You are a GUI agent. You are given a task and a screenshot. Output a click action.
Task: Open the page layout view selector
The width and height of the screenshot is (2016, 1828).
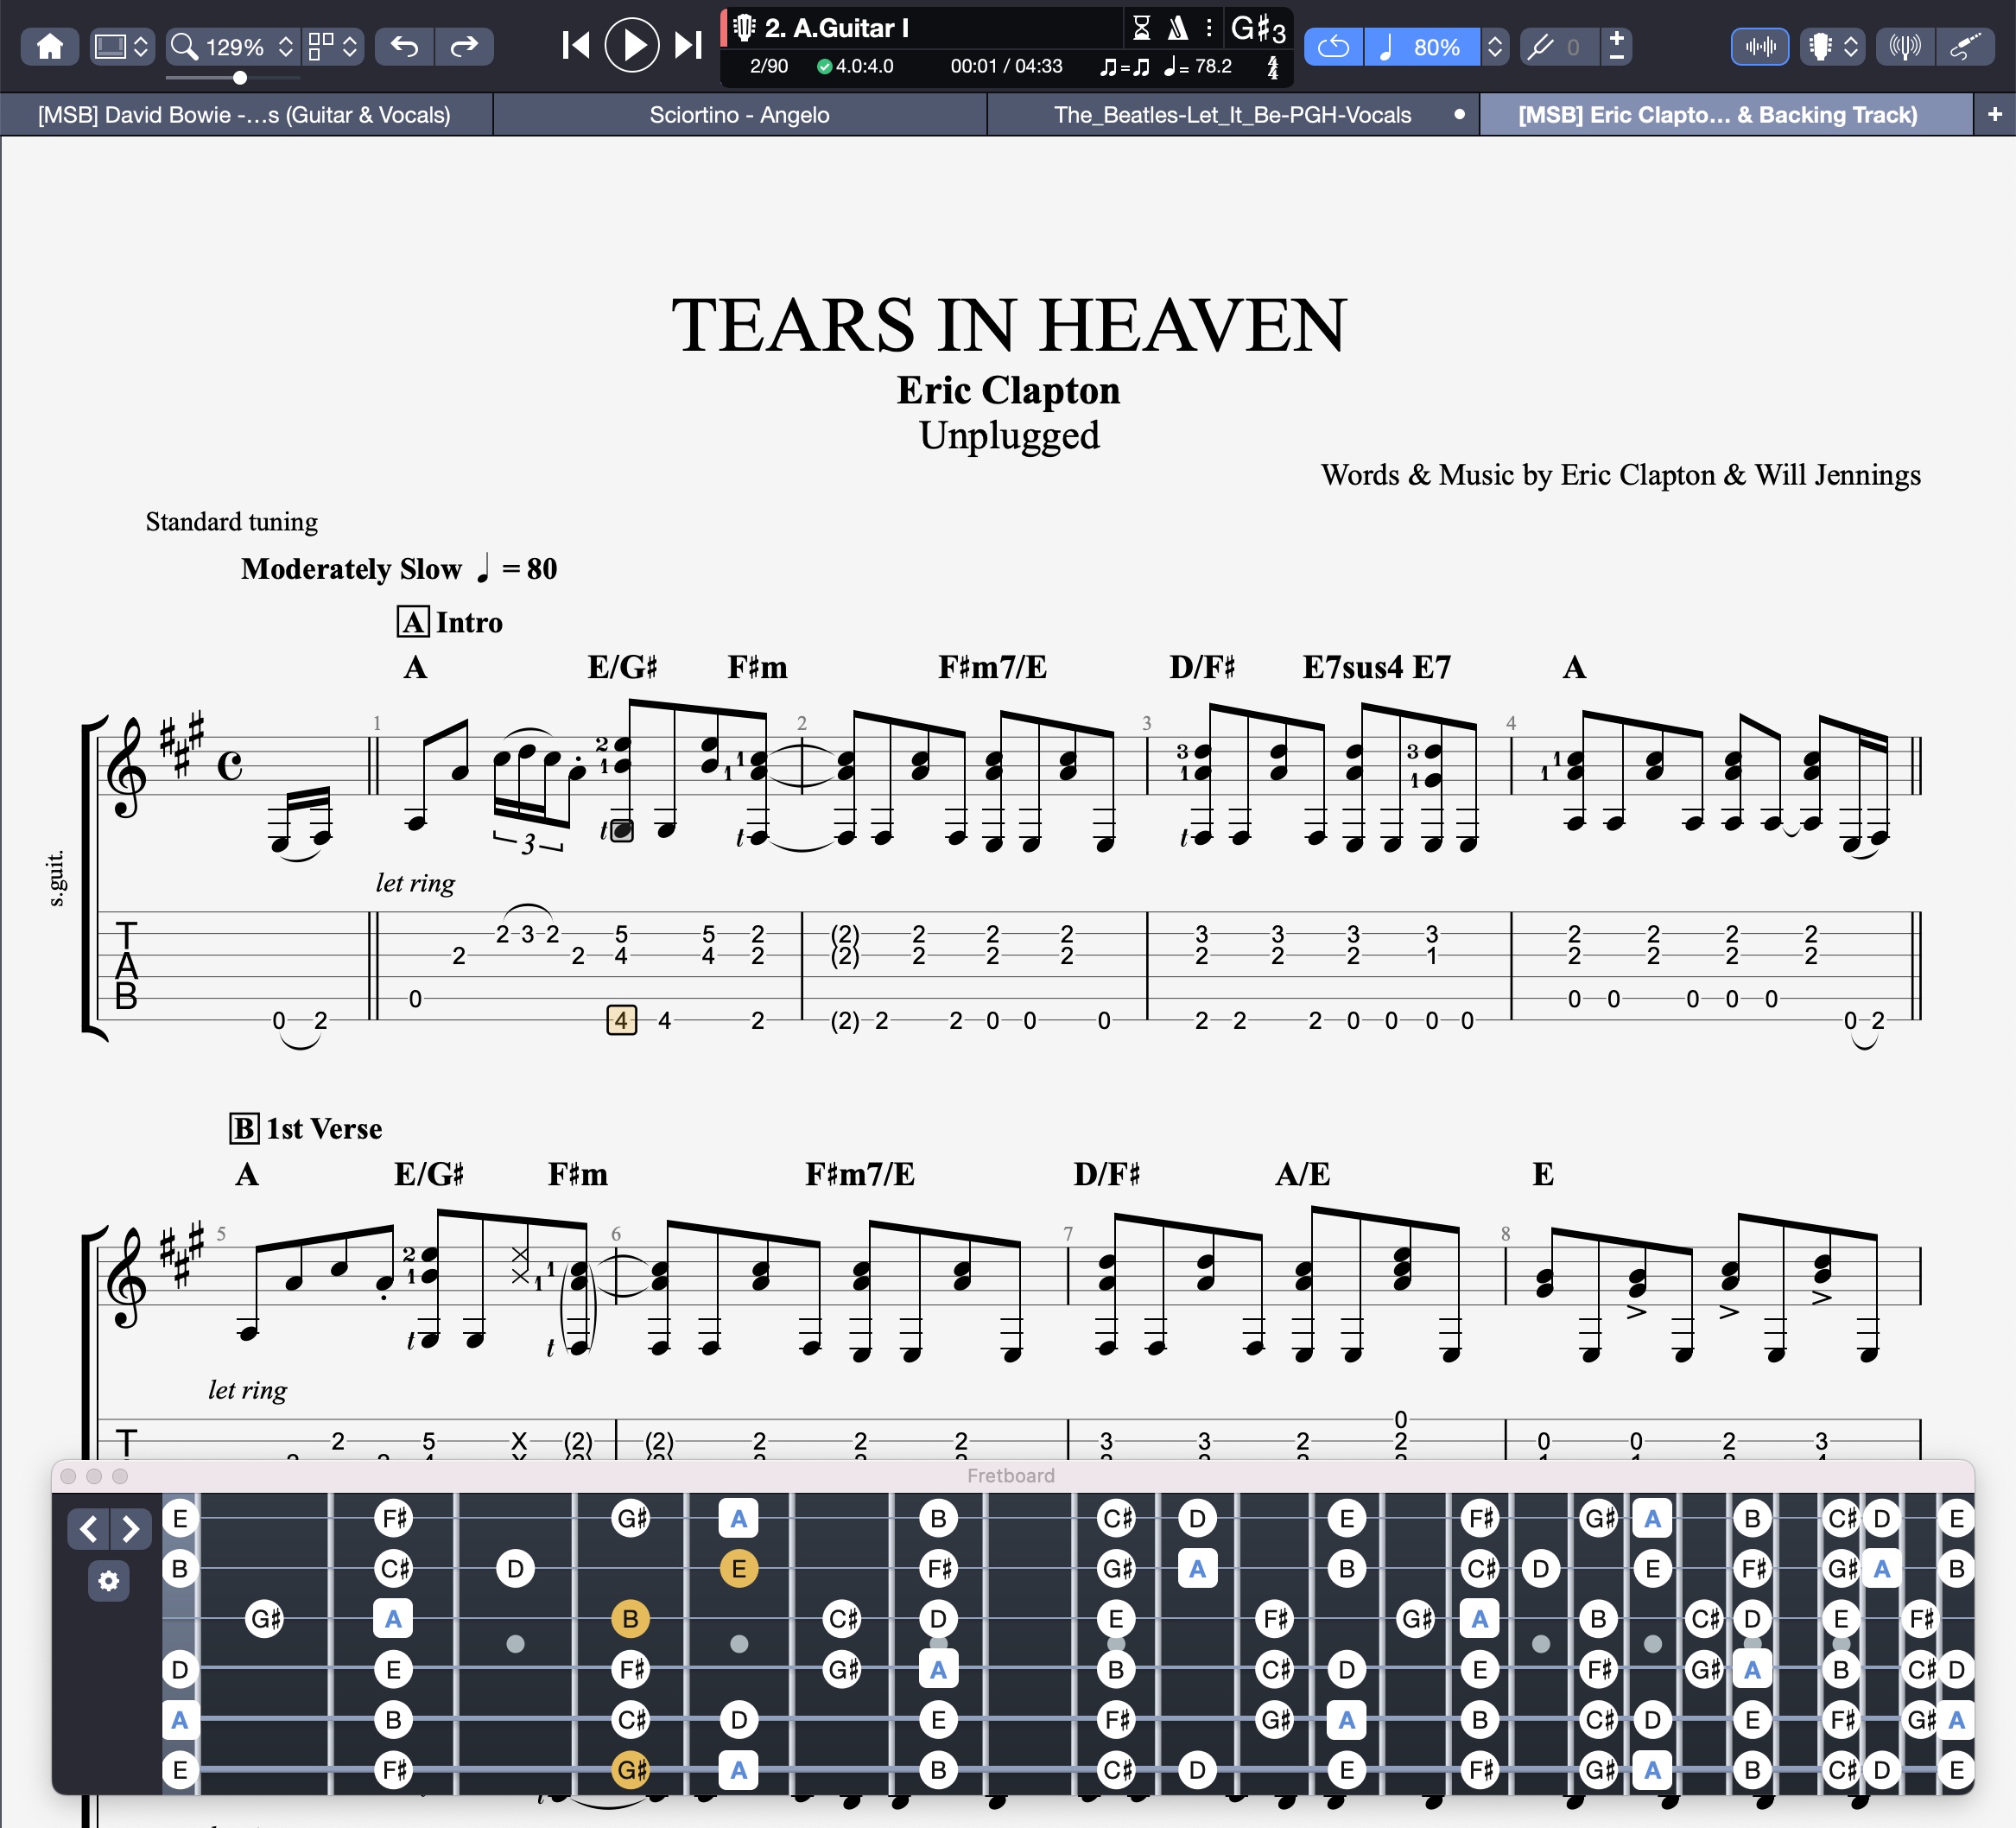click(333, 46)
